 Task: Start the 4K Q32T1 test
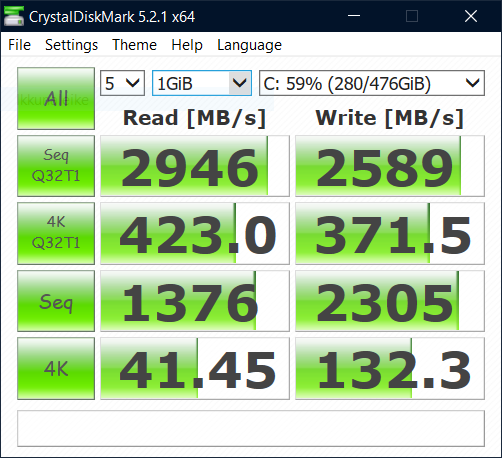[x=56, y=233]
